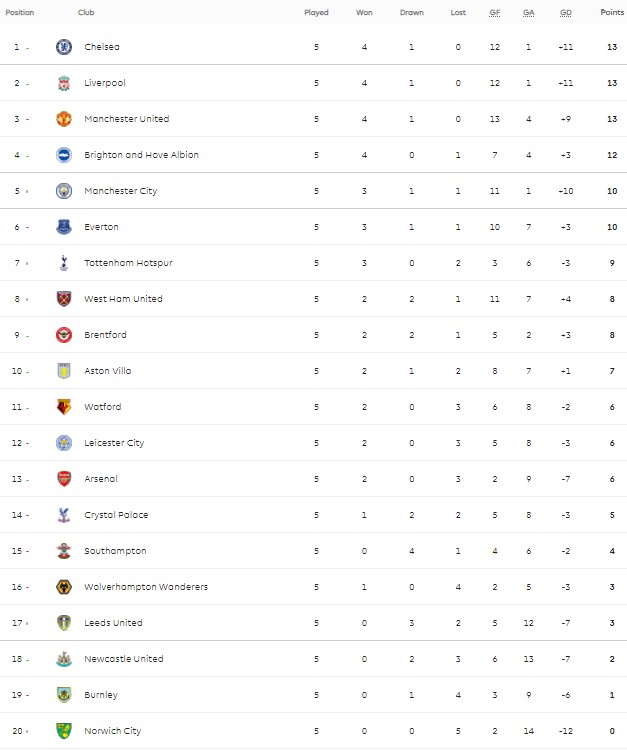Open the Leicester City club link
This screenshot has height=751, width=627.
point(114,443)
